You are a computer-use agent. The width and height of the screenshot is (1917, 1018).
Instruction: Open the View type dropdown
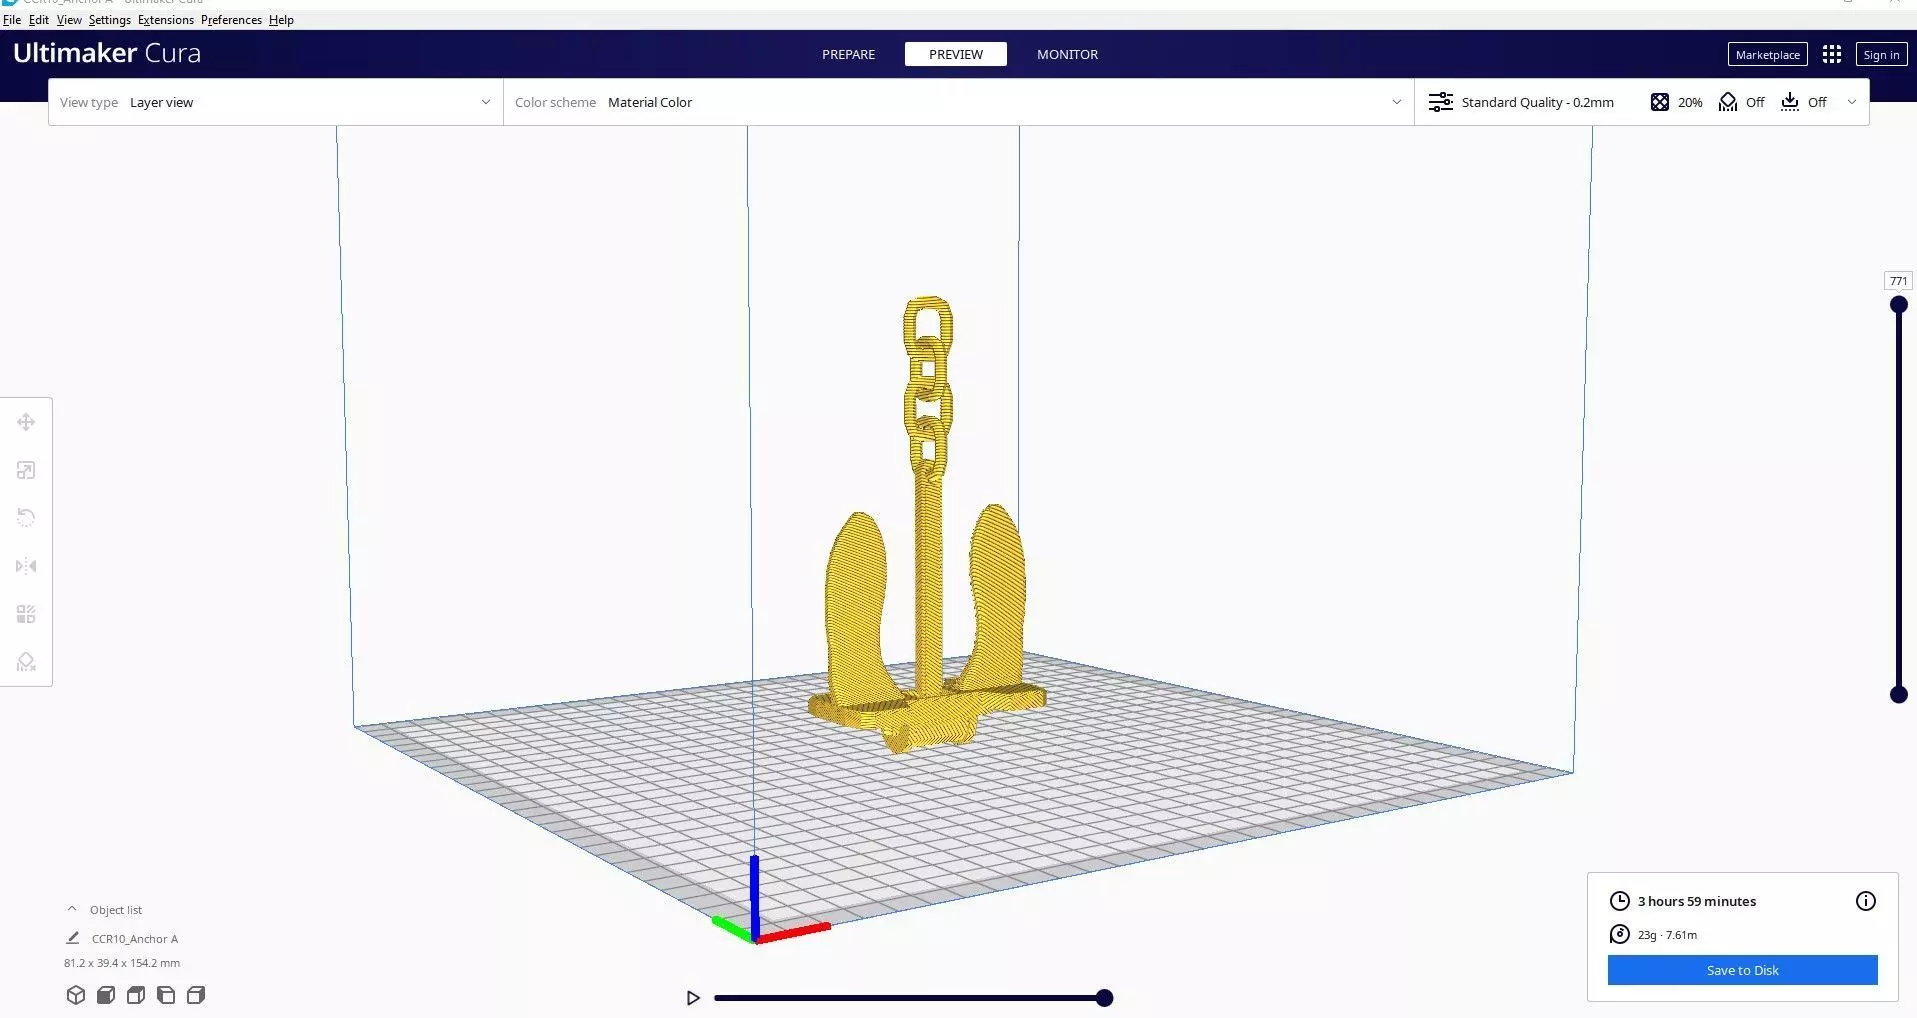coord(275,102)
